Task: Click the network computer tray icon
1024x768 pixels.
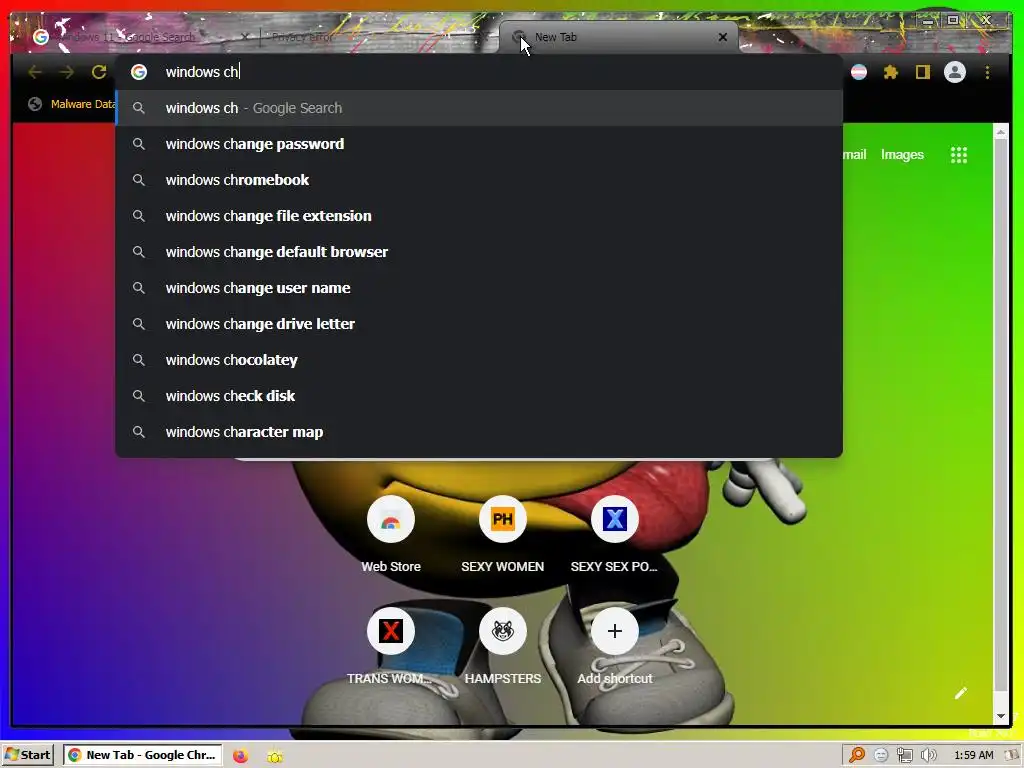Action: [x=904, y=755]
